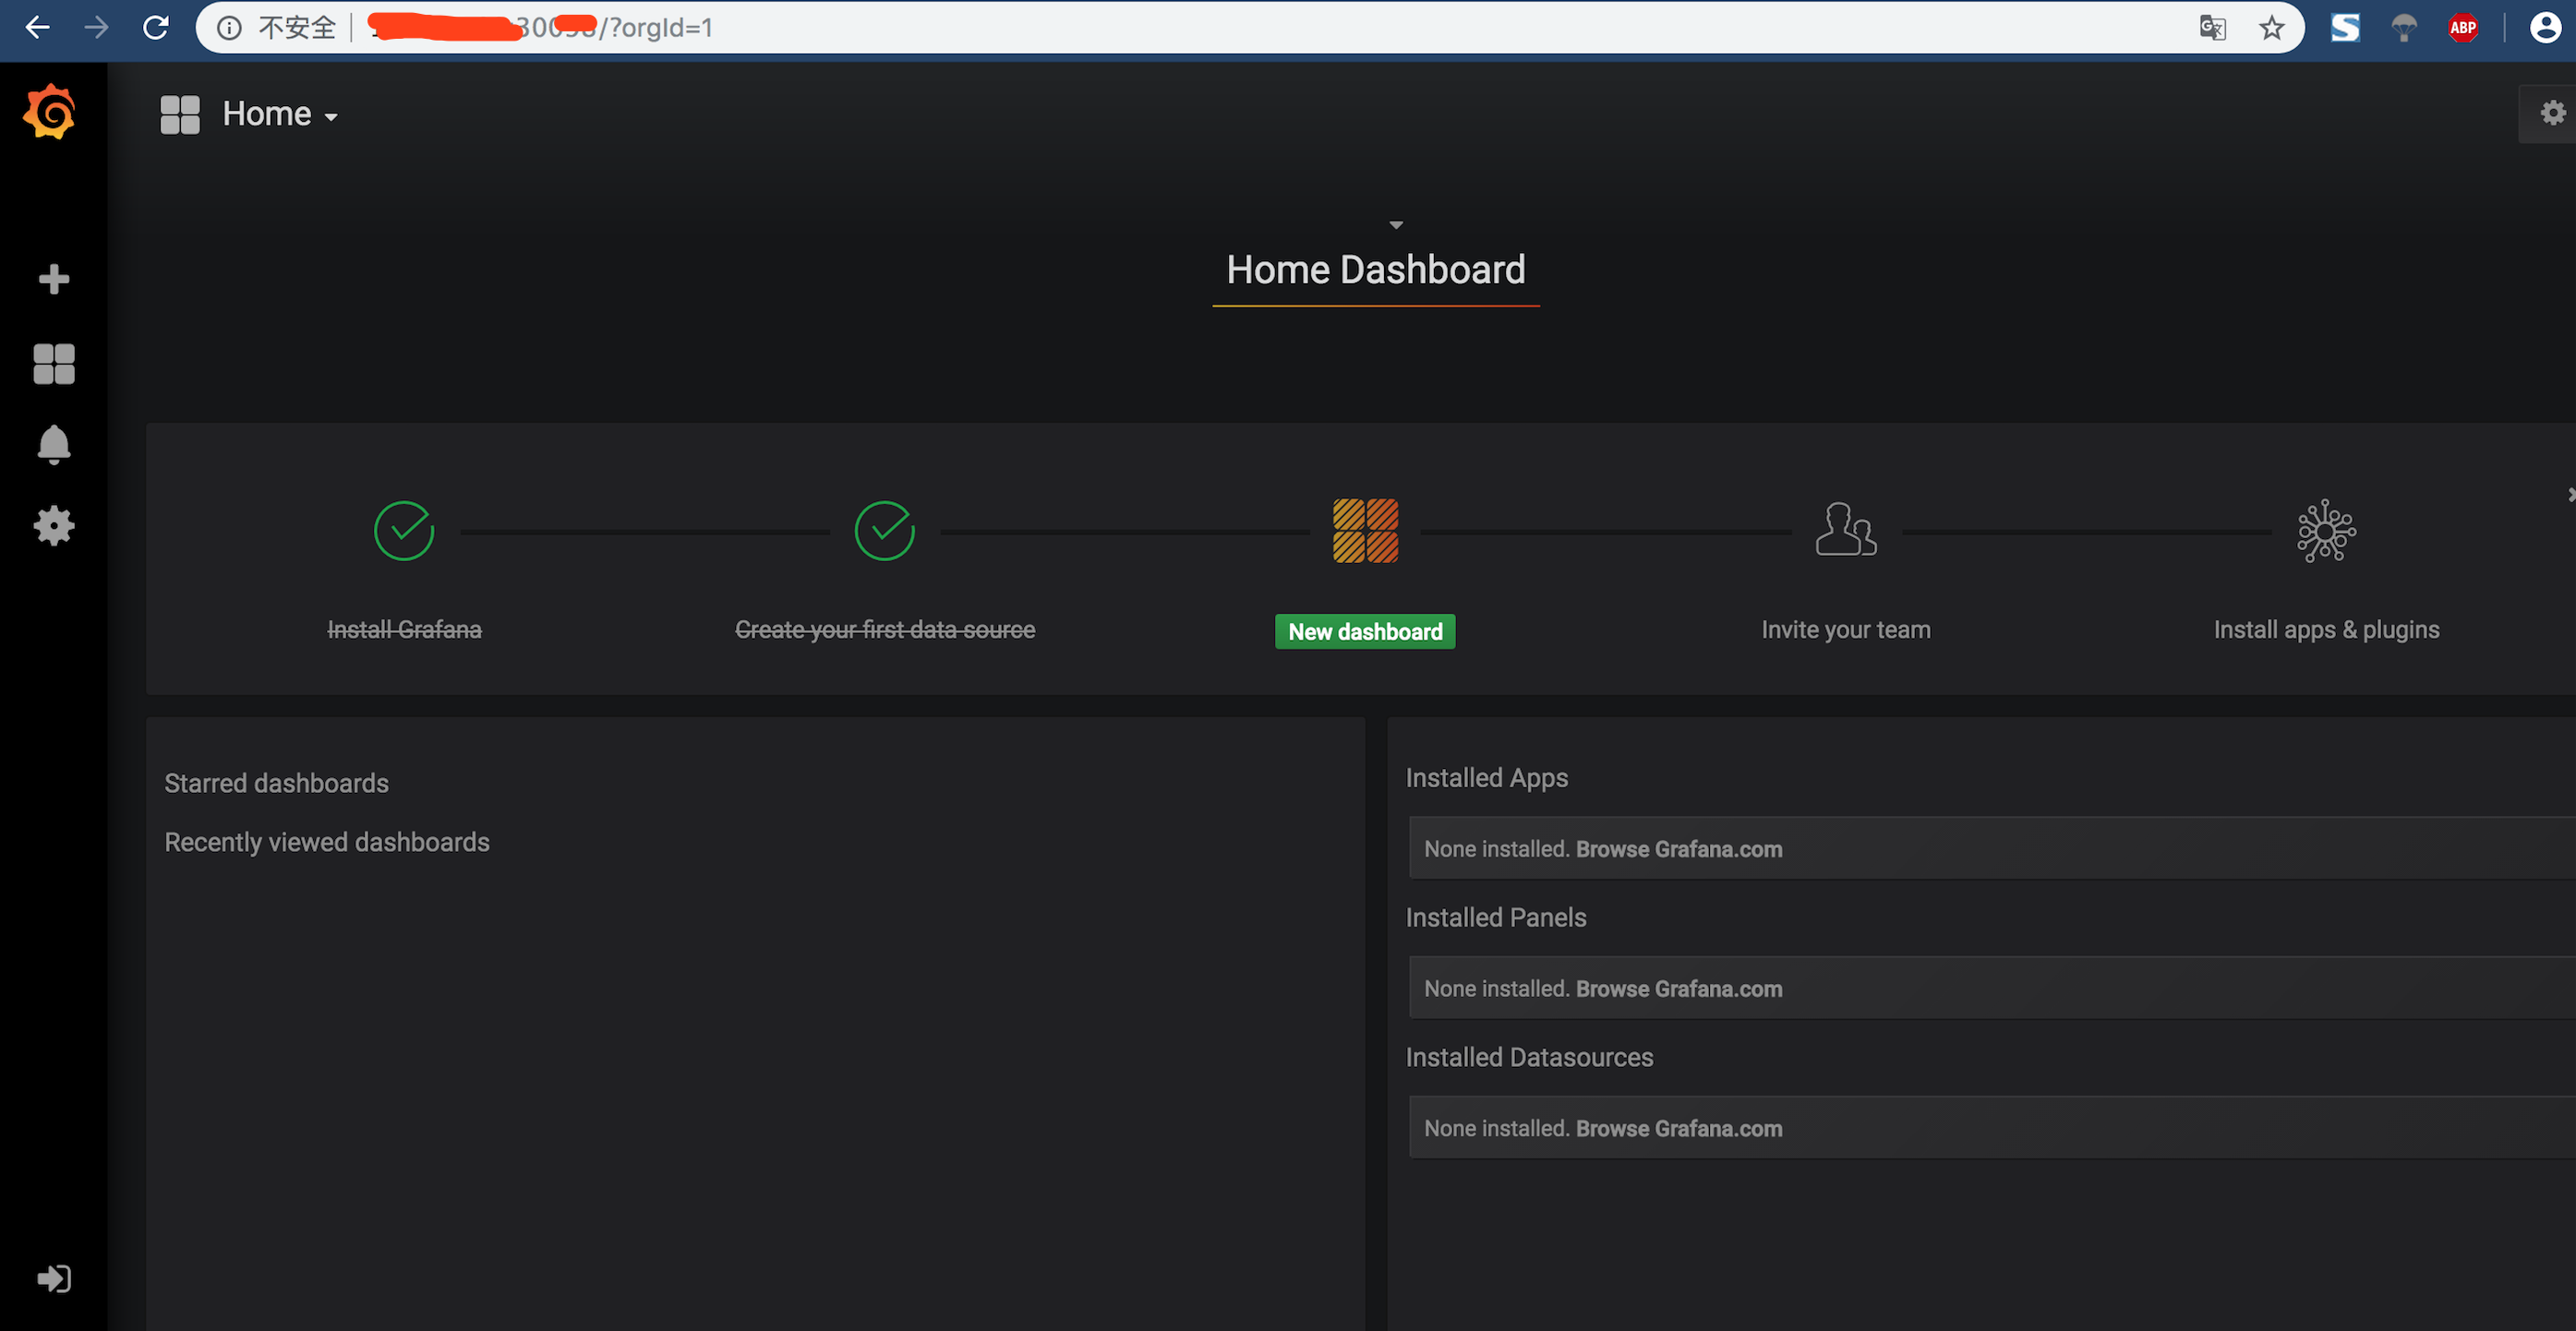Viewport: 2576px width, 1331px height.
Task: Click the Installed Panels heading
Action: [x=1496, y=918]
